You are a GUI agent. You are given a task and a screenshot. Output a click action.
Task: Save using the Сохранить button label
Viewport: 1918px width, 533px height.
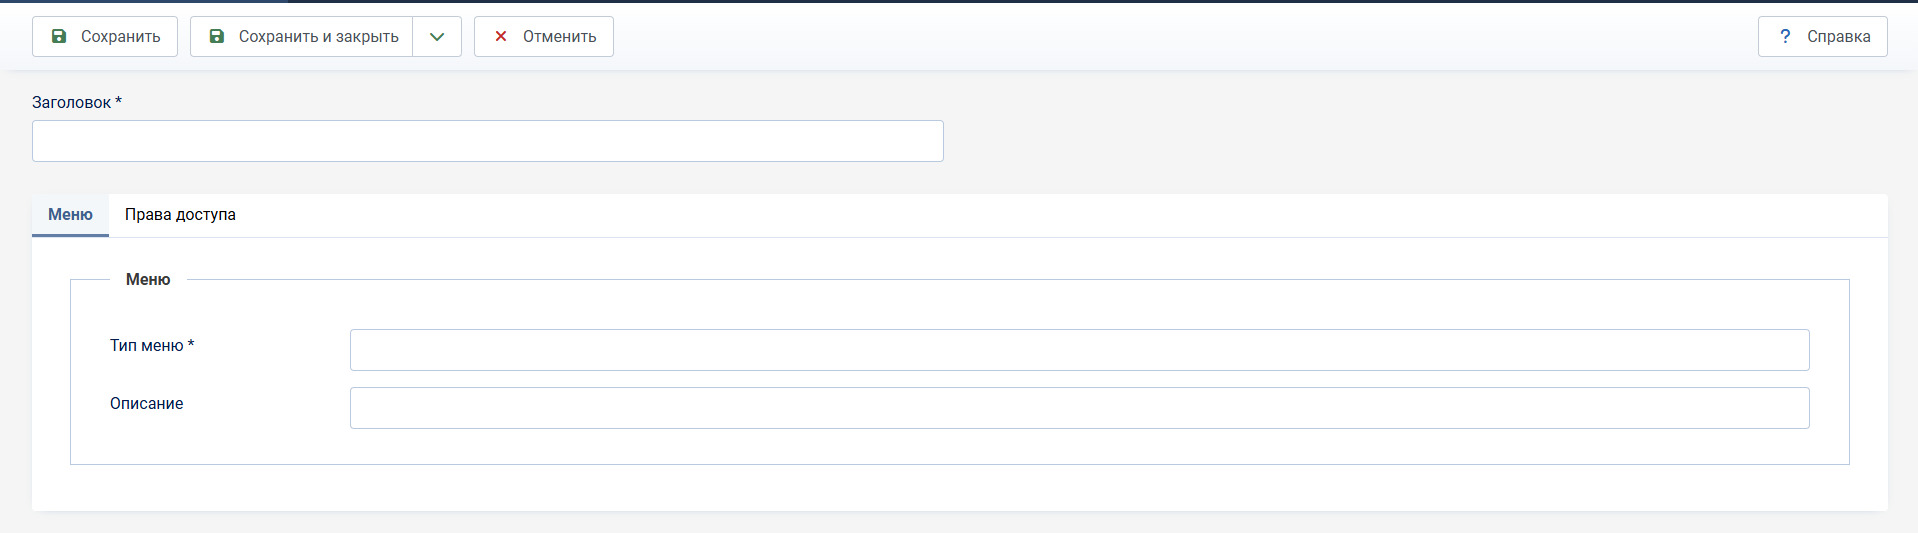[121, 36]
